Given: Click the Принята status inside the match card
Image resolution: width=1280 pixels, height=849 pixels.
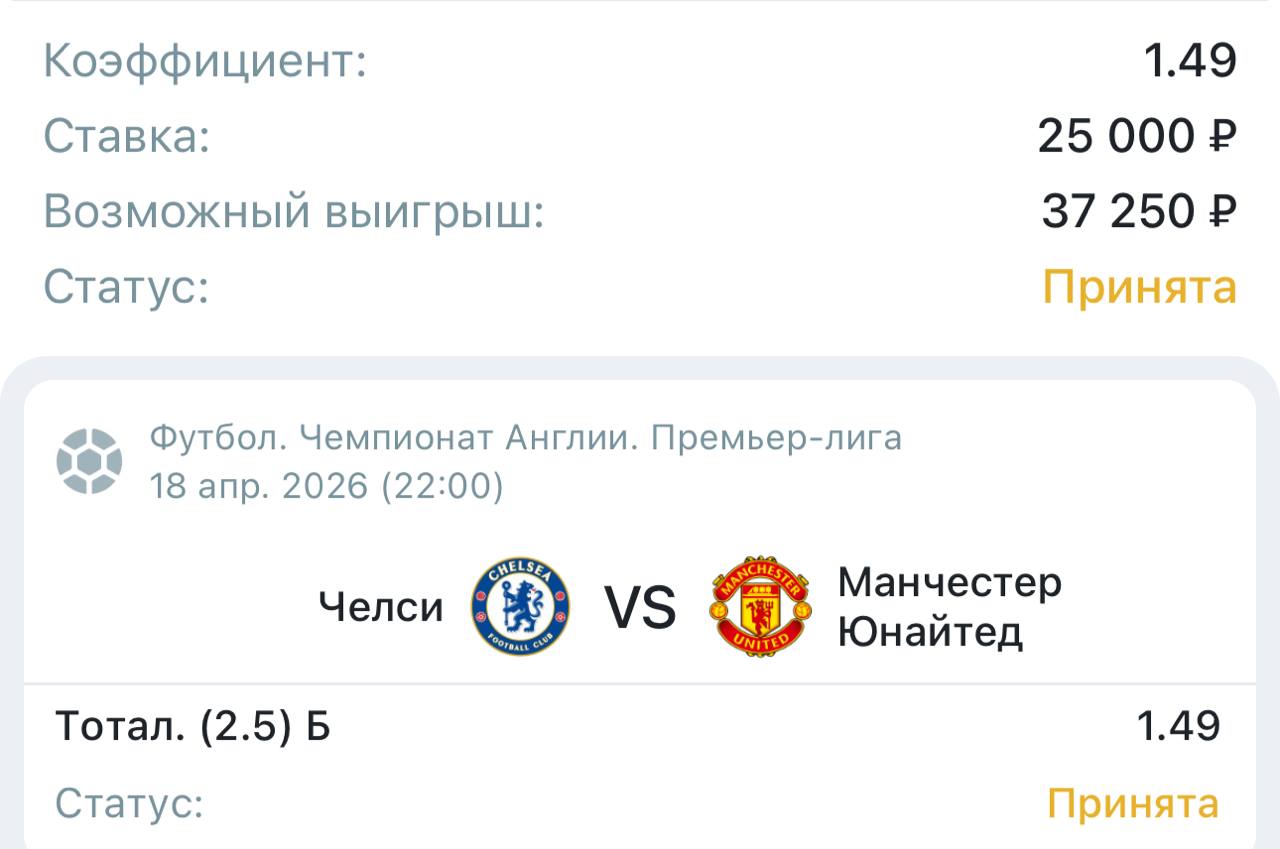Looking at the screenshot, I should click(x=1133, y=803).
